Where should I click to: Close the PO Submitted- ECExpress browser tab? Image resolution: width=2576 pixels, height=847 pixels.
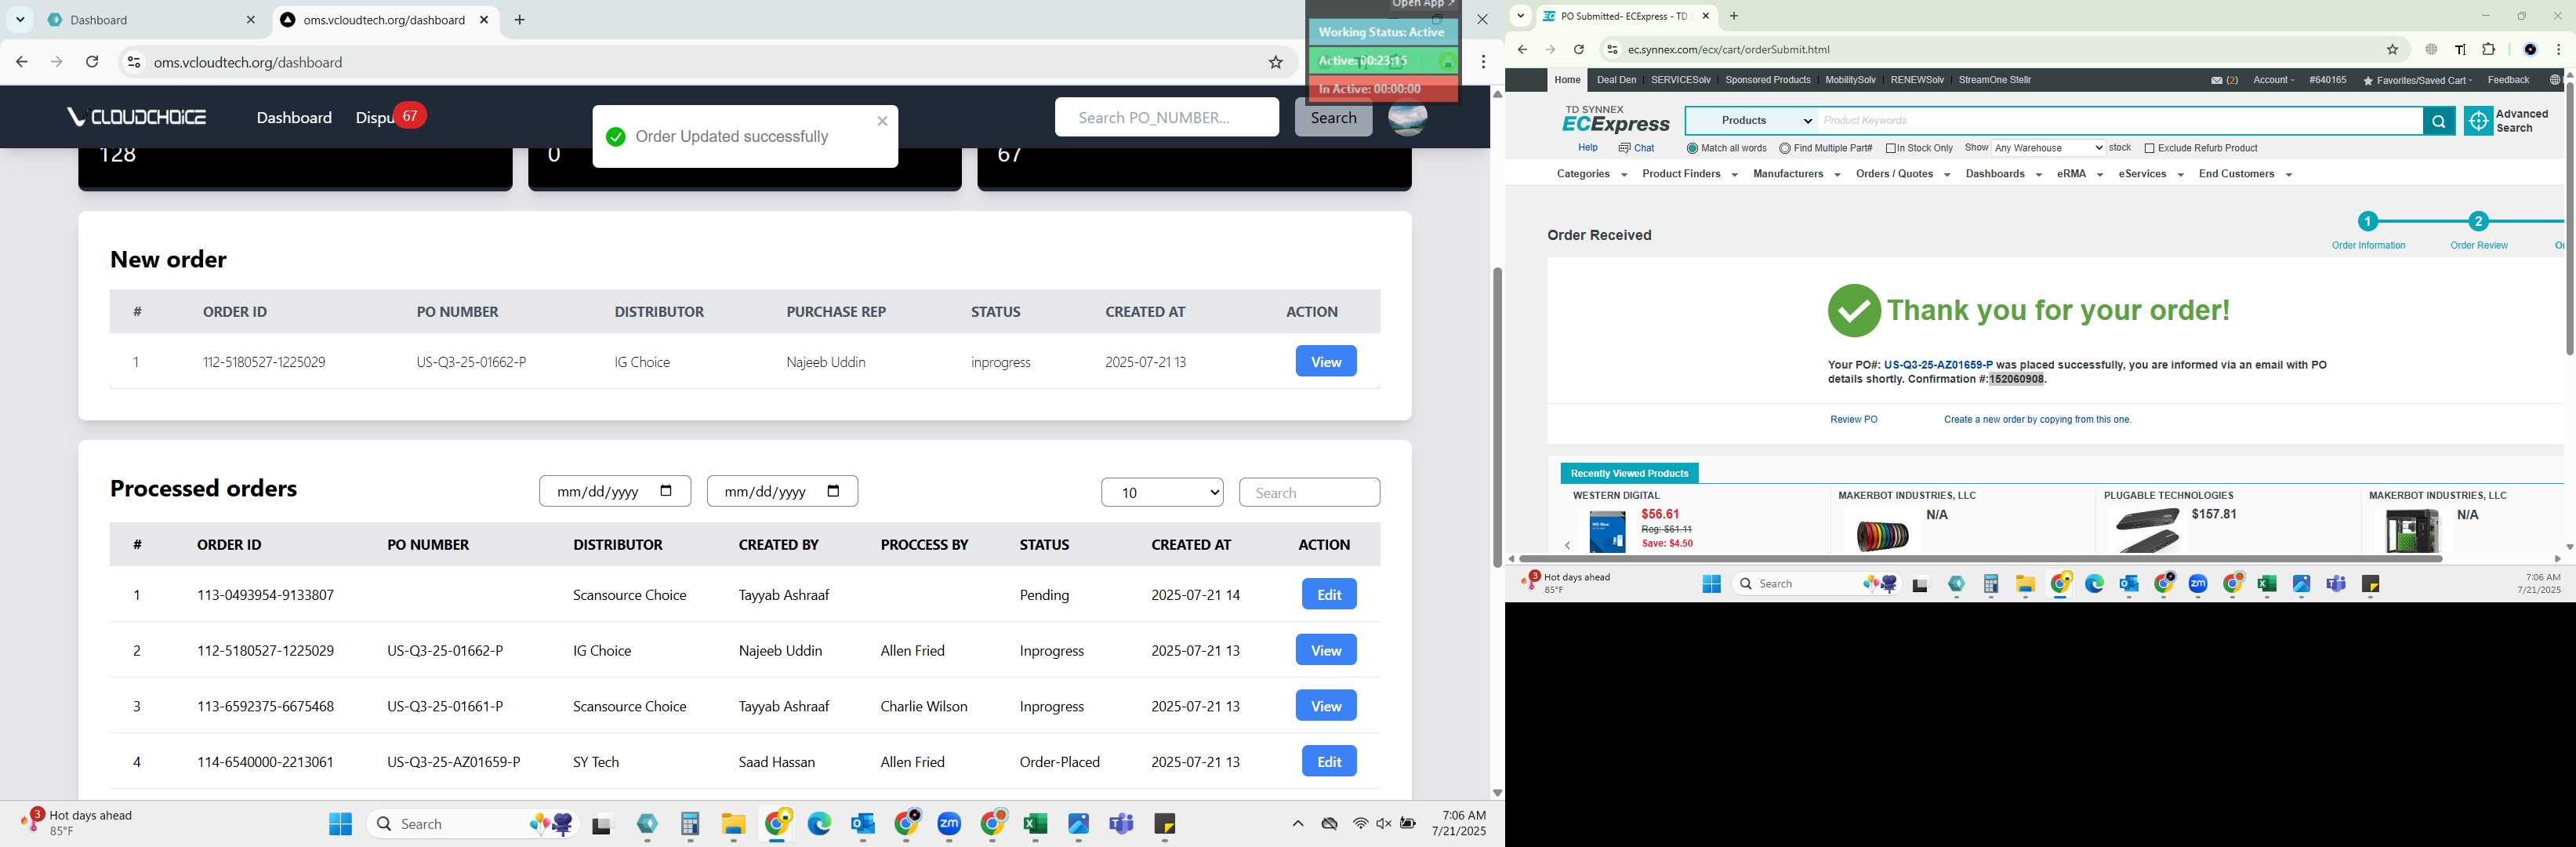click(1705, 16)
